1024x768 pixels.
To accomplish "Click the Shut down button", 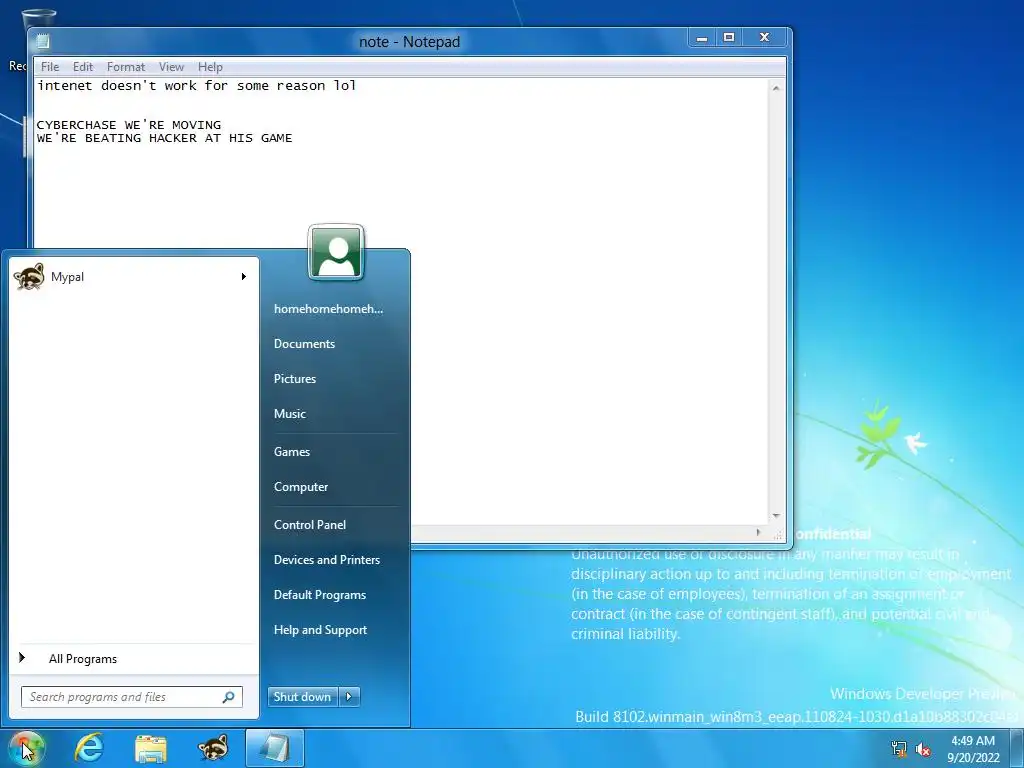I will point(302,697).
